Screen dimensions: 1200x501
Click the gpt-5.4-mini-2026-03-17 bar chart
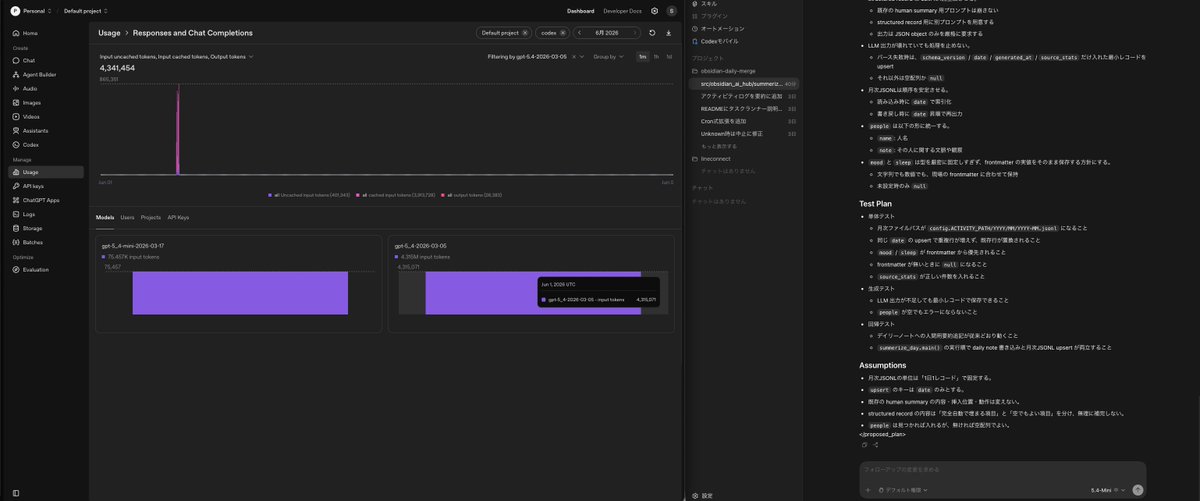[240, 293]
